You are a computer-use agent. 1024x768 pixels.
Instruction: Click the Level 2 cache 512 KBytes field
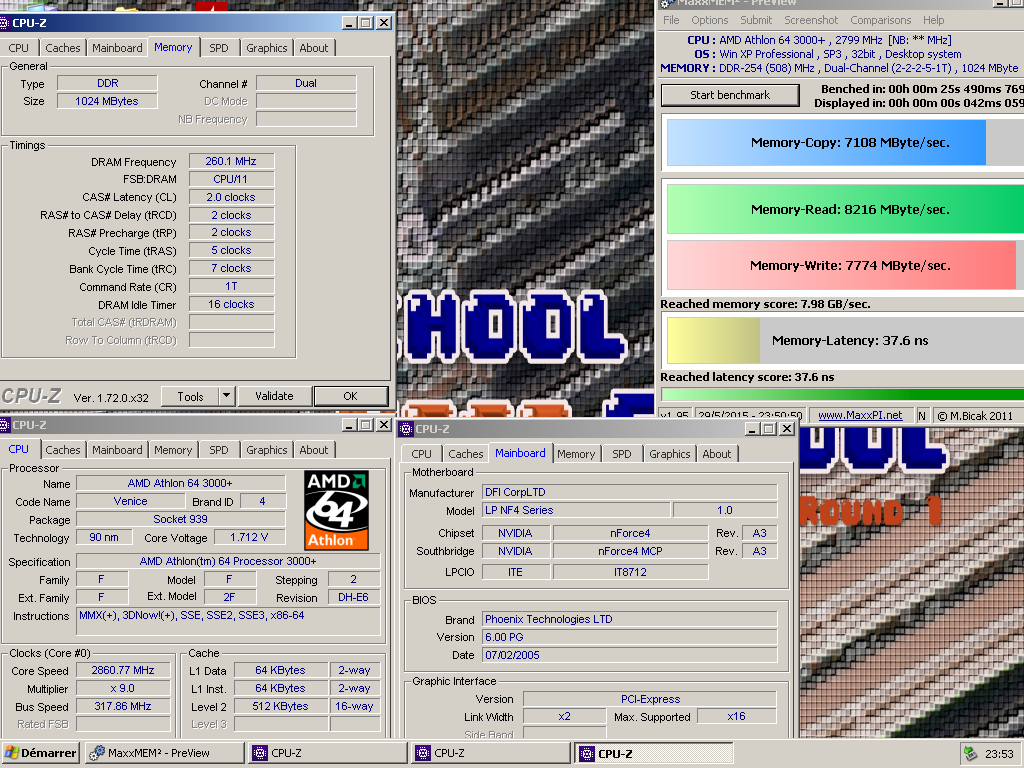click(x=280, y=706)
